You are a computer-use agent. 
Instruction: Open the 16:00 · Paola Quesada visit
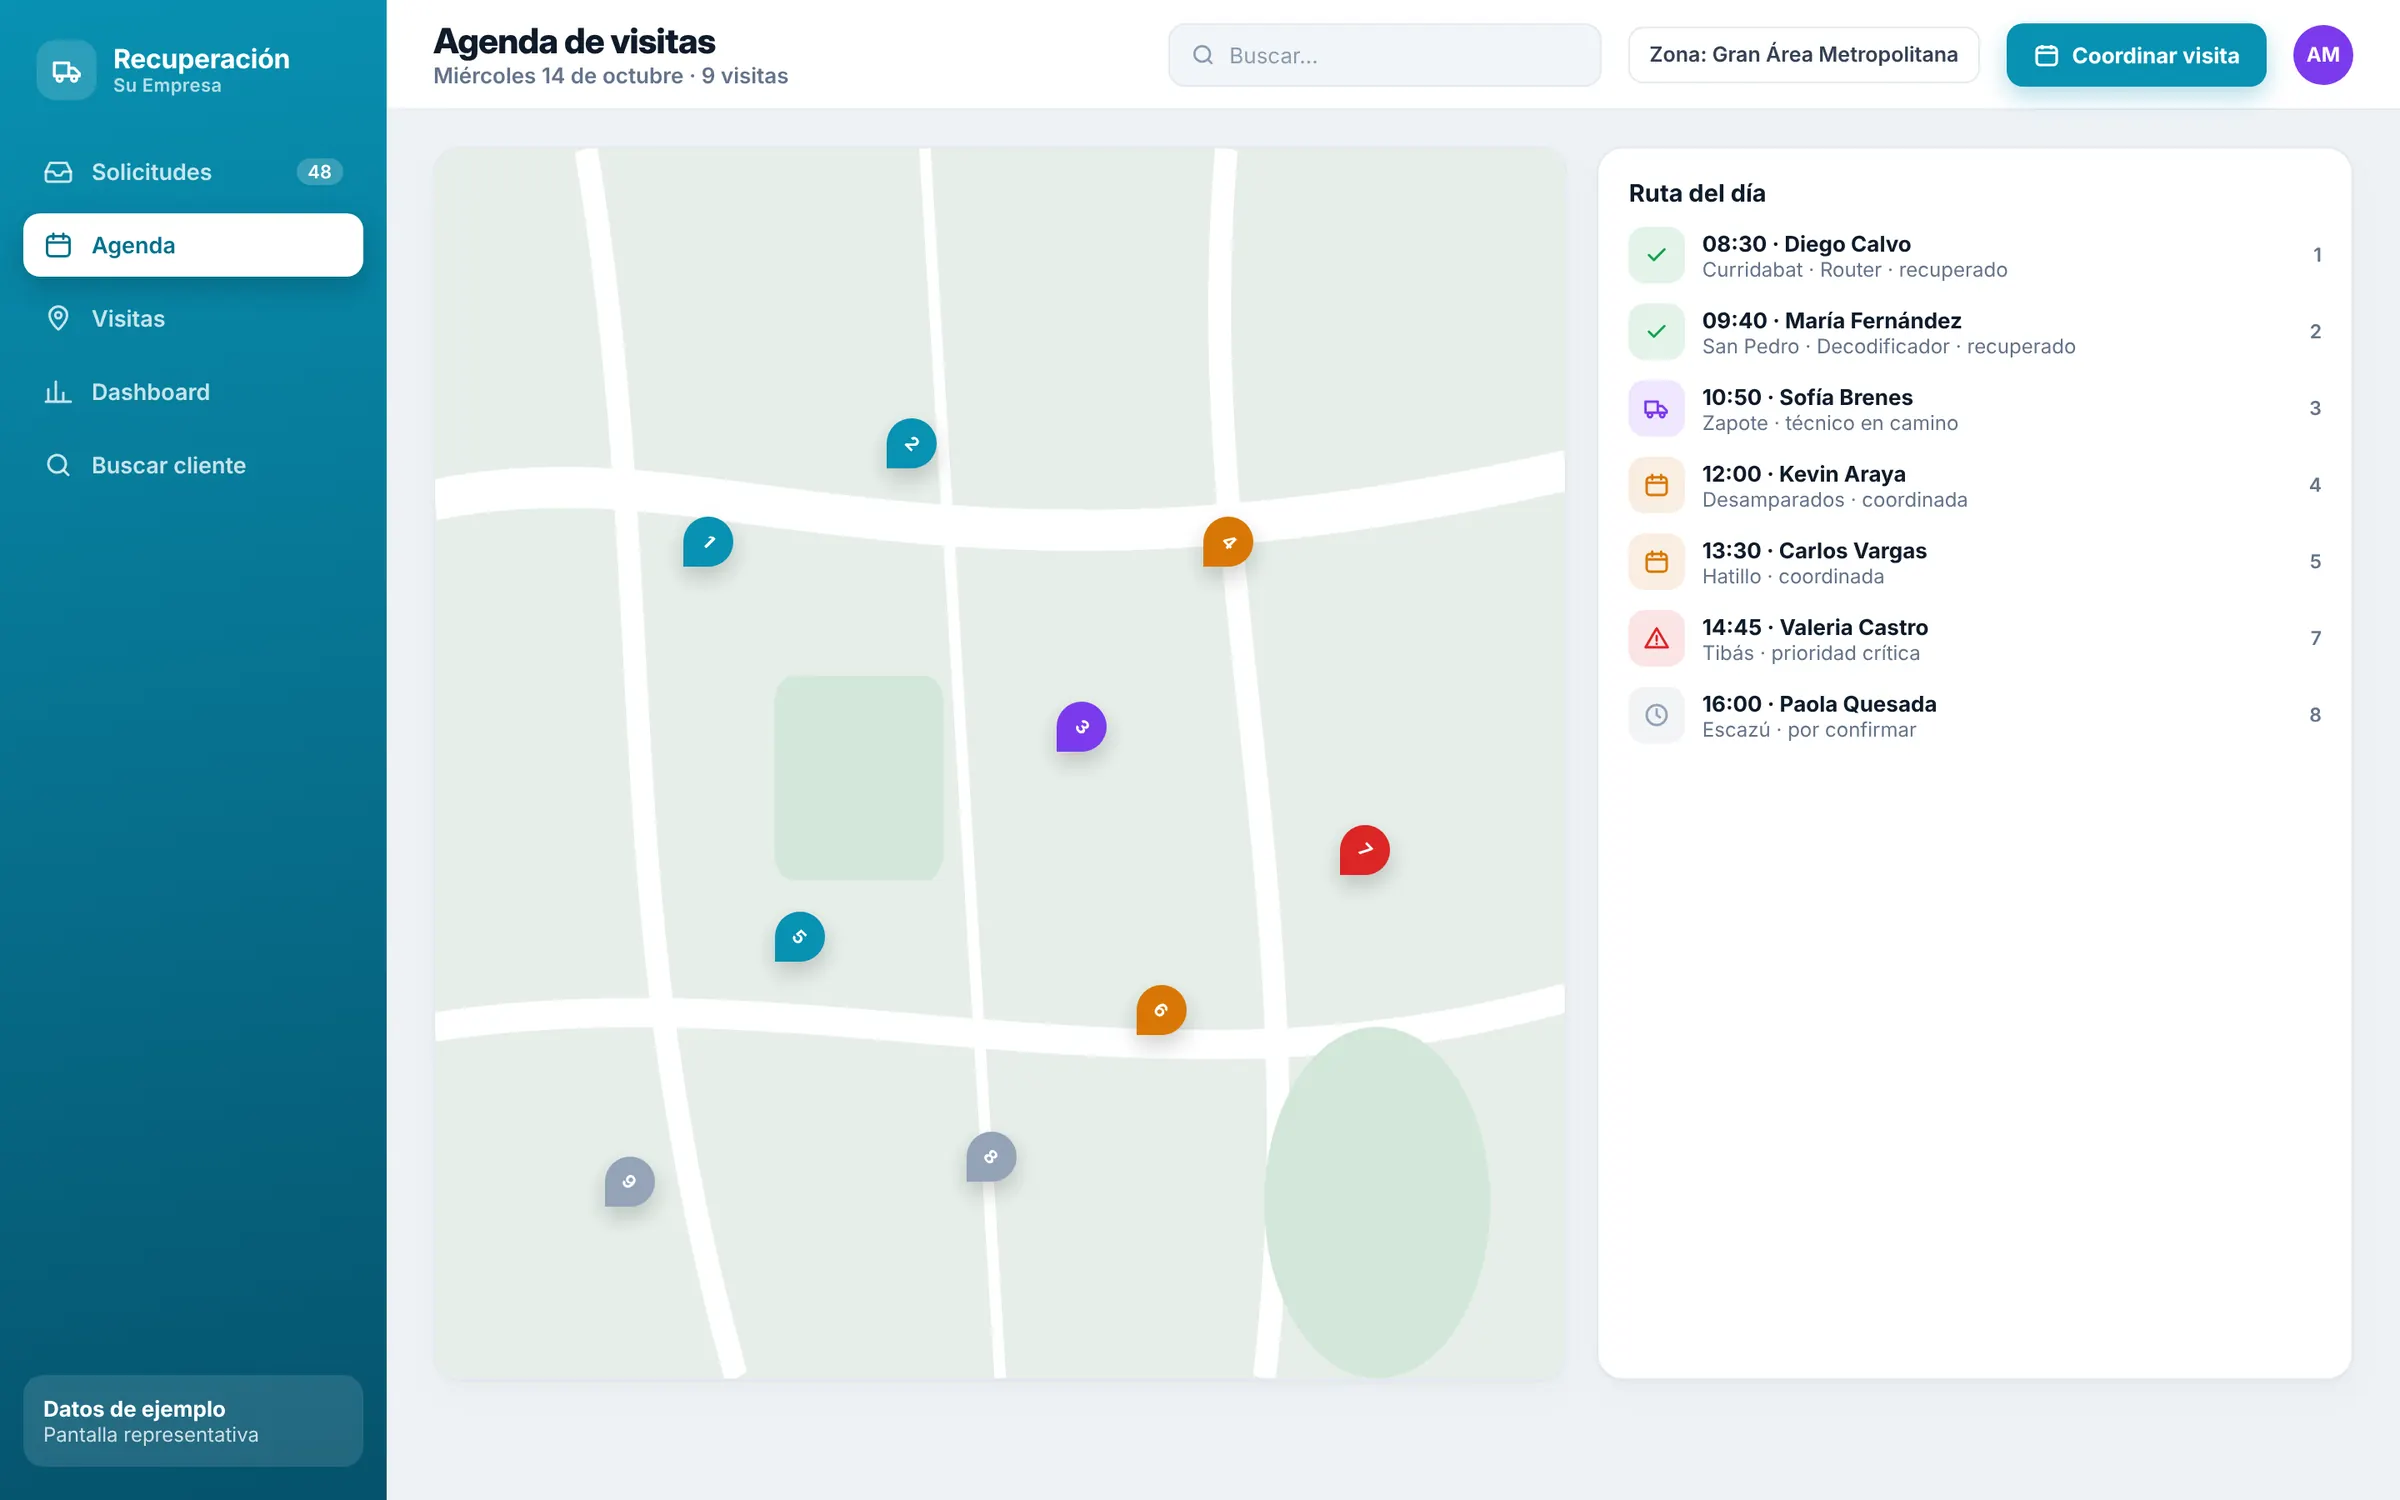[x=1974, y=715]
